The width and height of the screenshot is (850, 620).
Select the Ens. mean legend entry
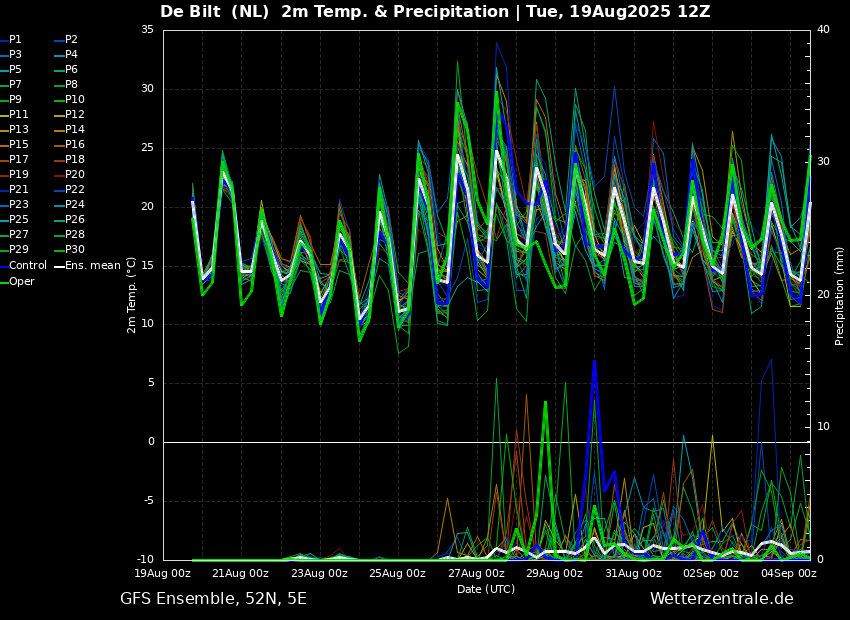[87, 266]
